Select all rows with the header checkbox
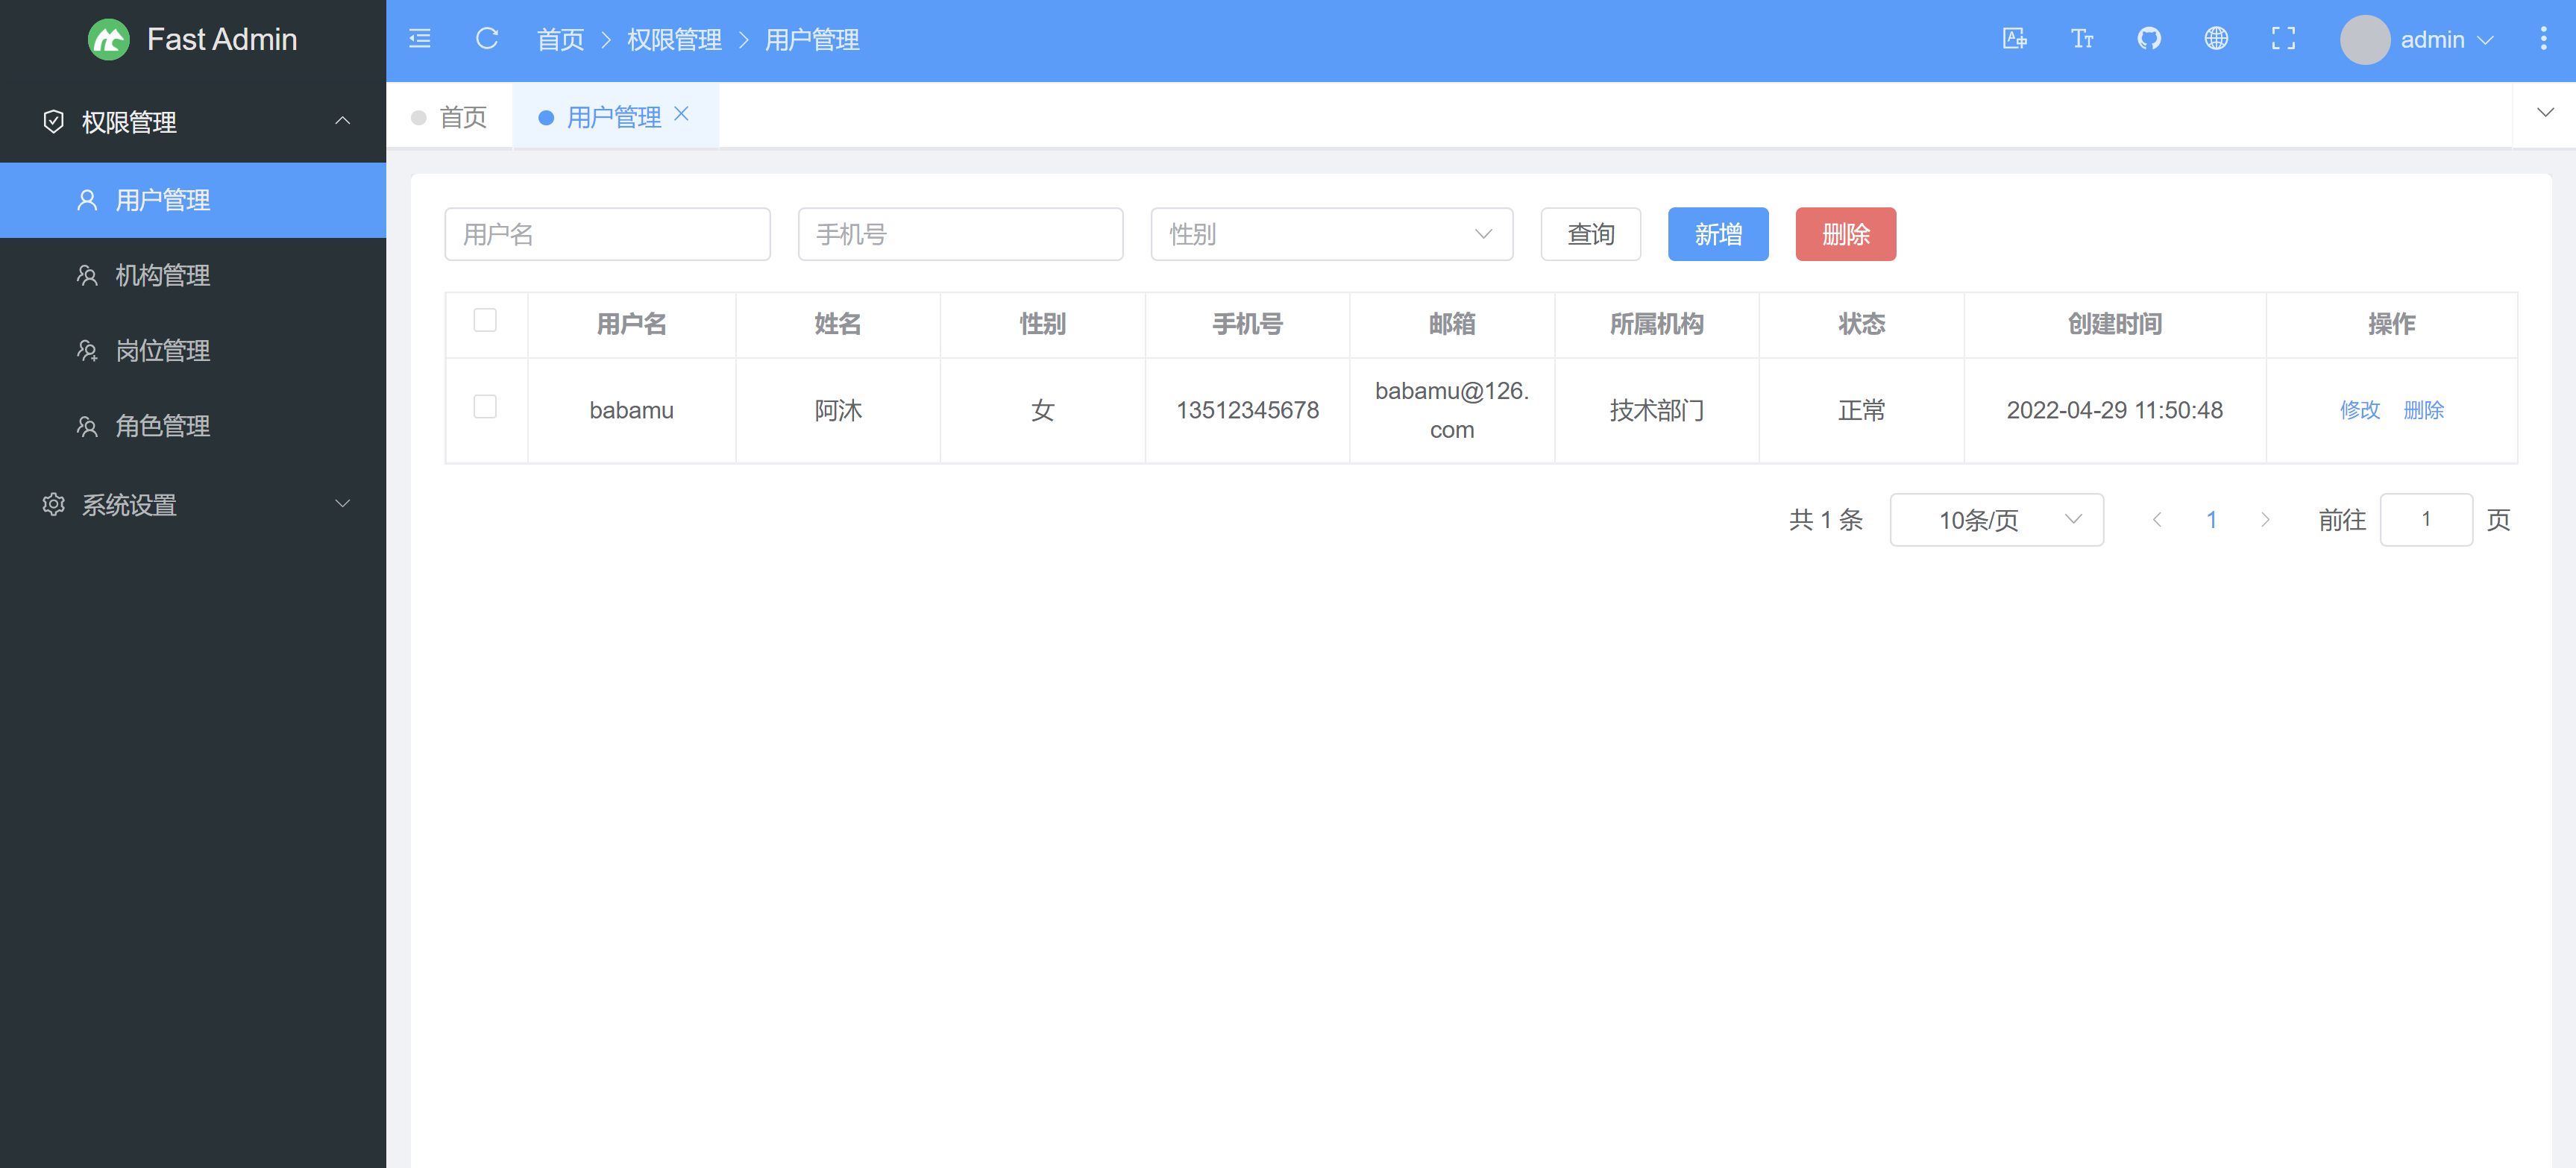Viewport: 2576px width, 1168px height. pos(486,321)
